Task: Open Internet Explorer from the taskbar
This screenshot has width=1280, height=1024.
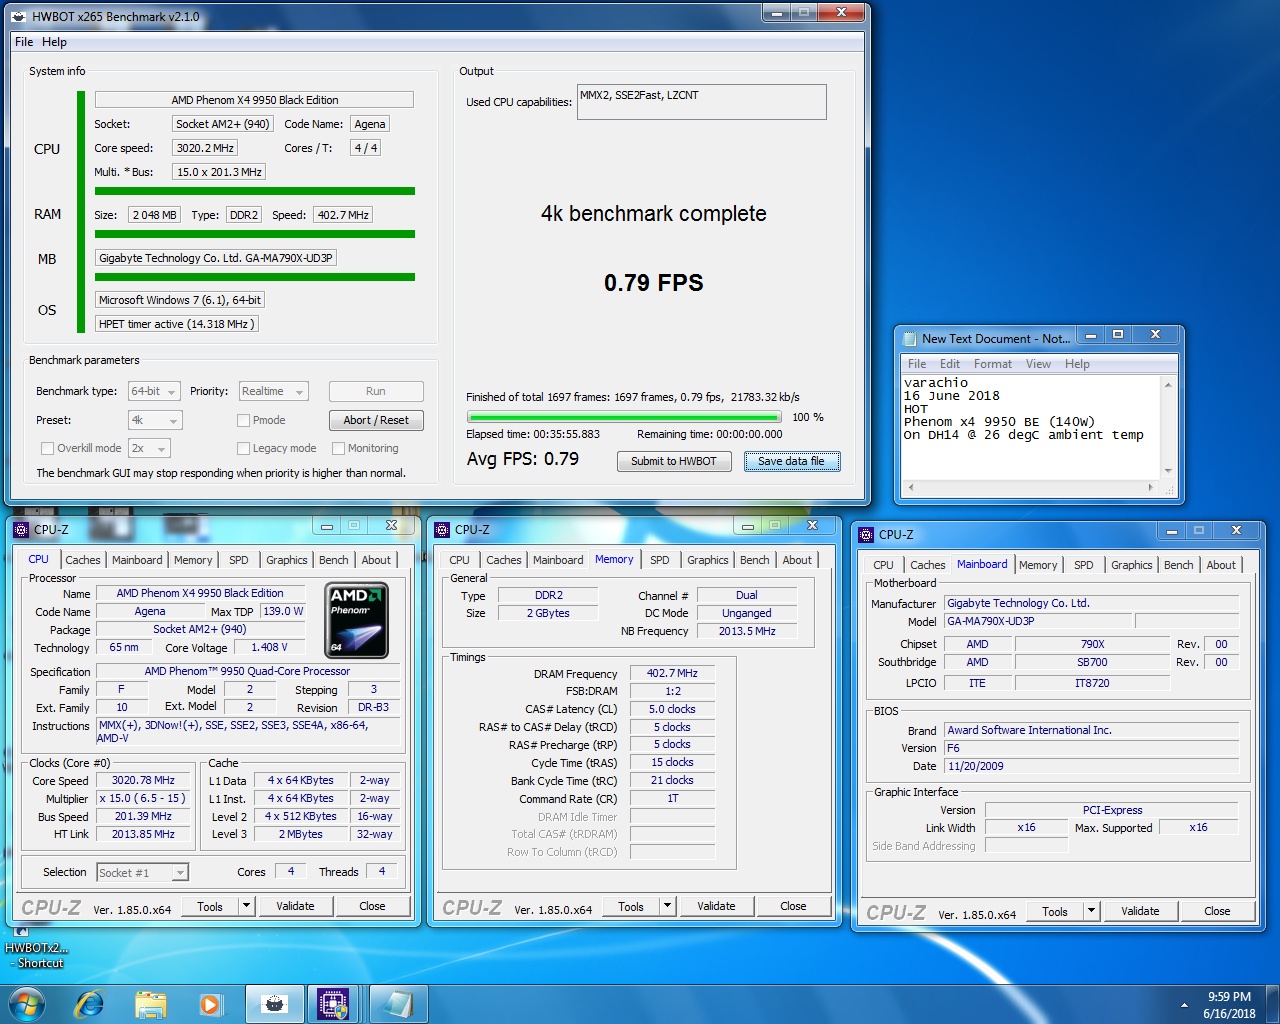Action: [89, 1003]
